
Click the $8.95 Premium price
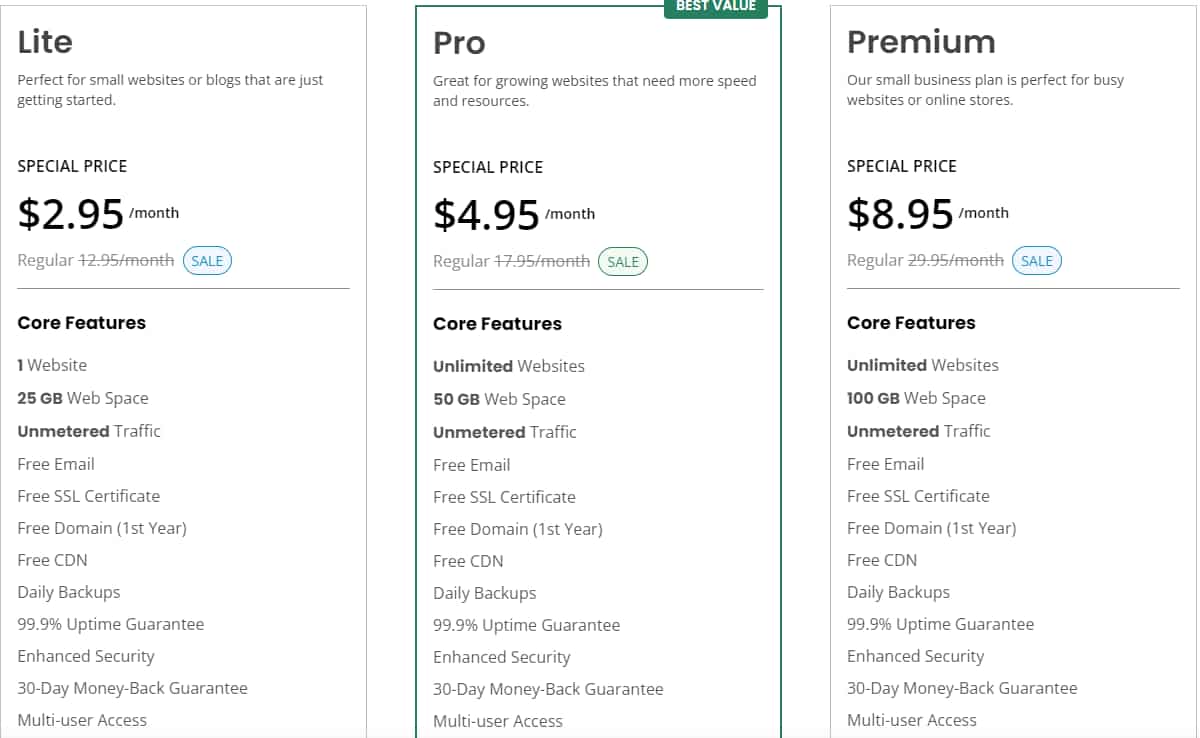900,214
